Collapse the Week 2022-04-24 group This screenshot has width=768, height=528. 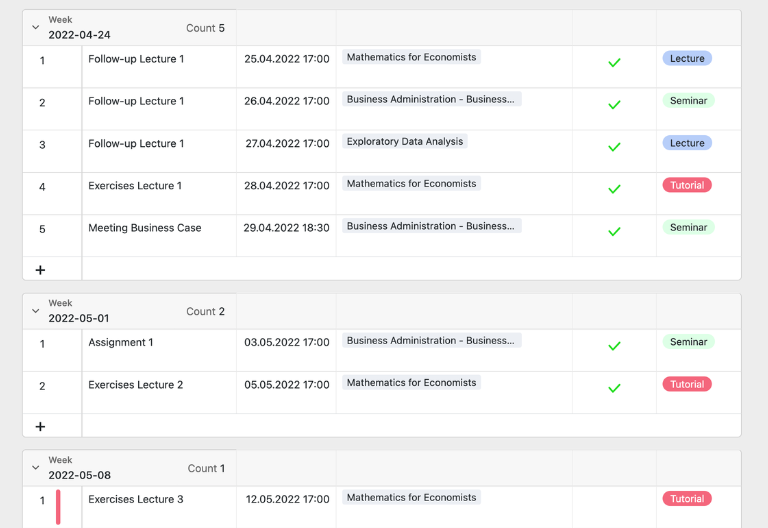tap(35, 27)
